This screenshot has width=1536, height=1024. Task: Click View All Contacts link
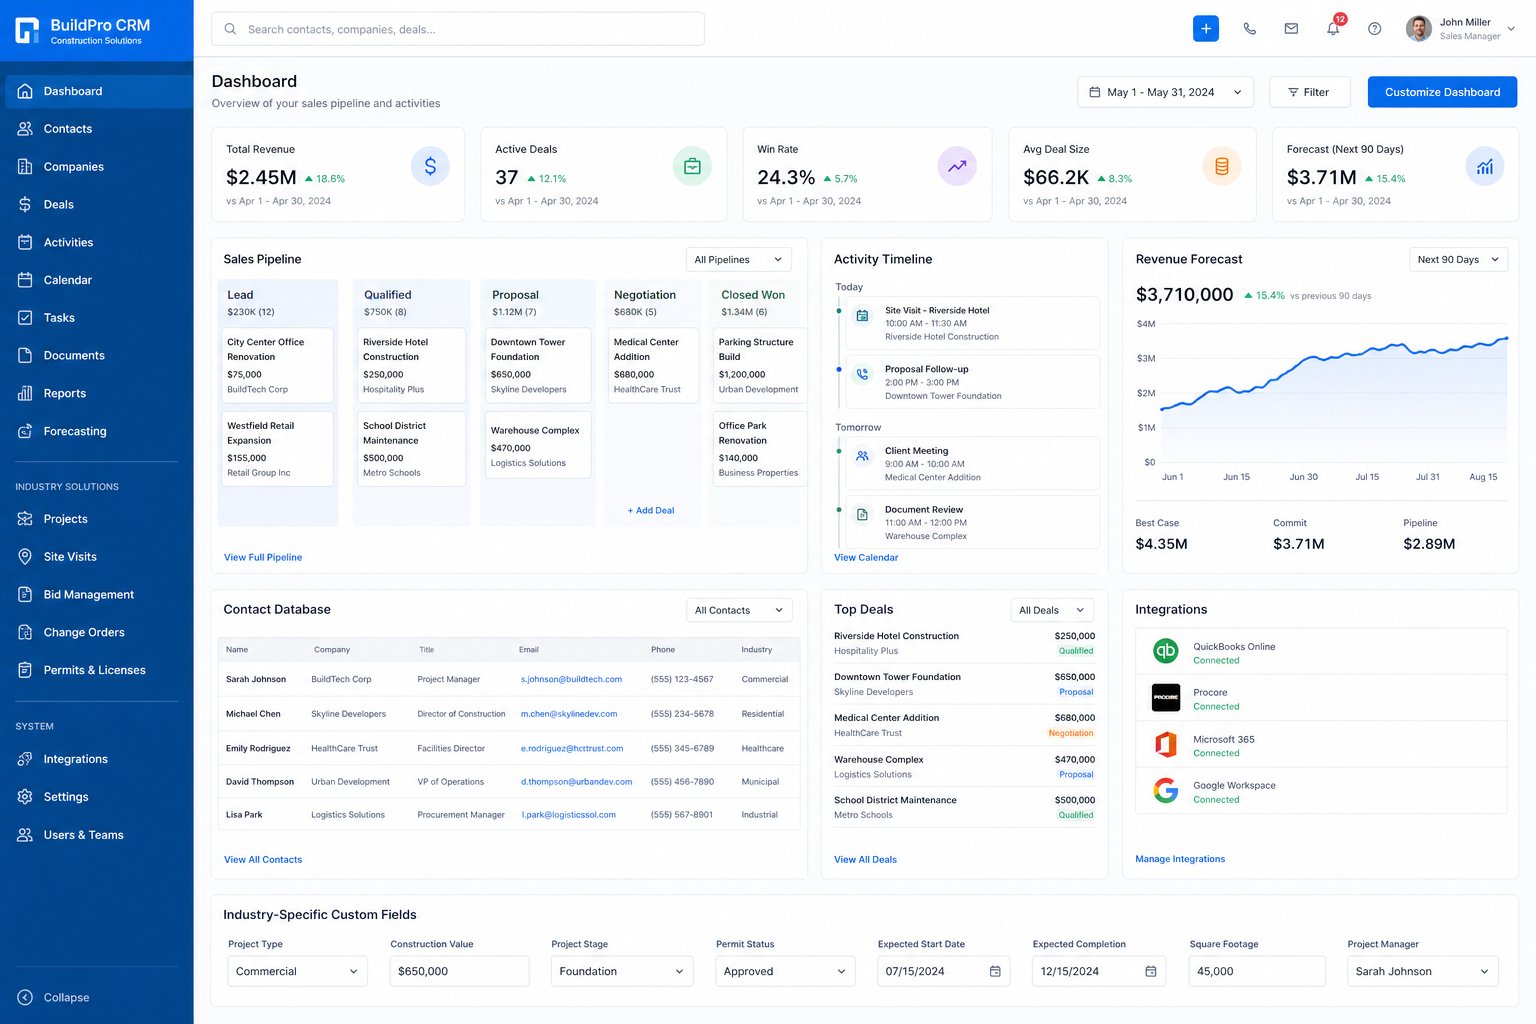(263, 859)
